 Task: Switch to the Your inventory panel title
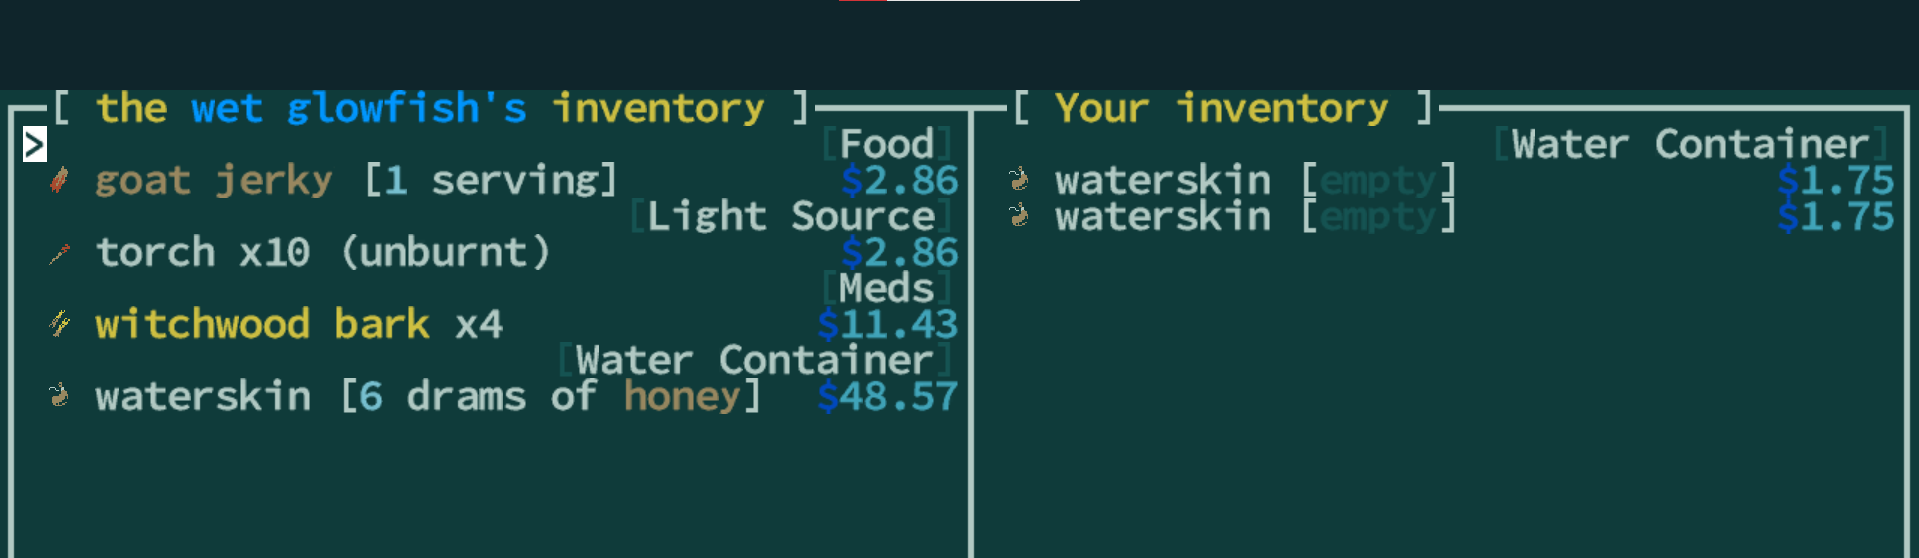pos(1221,108)
